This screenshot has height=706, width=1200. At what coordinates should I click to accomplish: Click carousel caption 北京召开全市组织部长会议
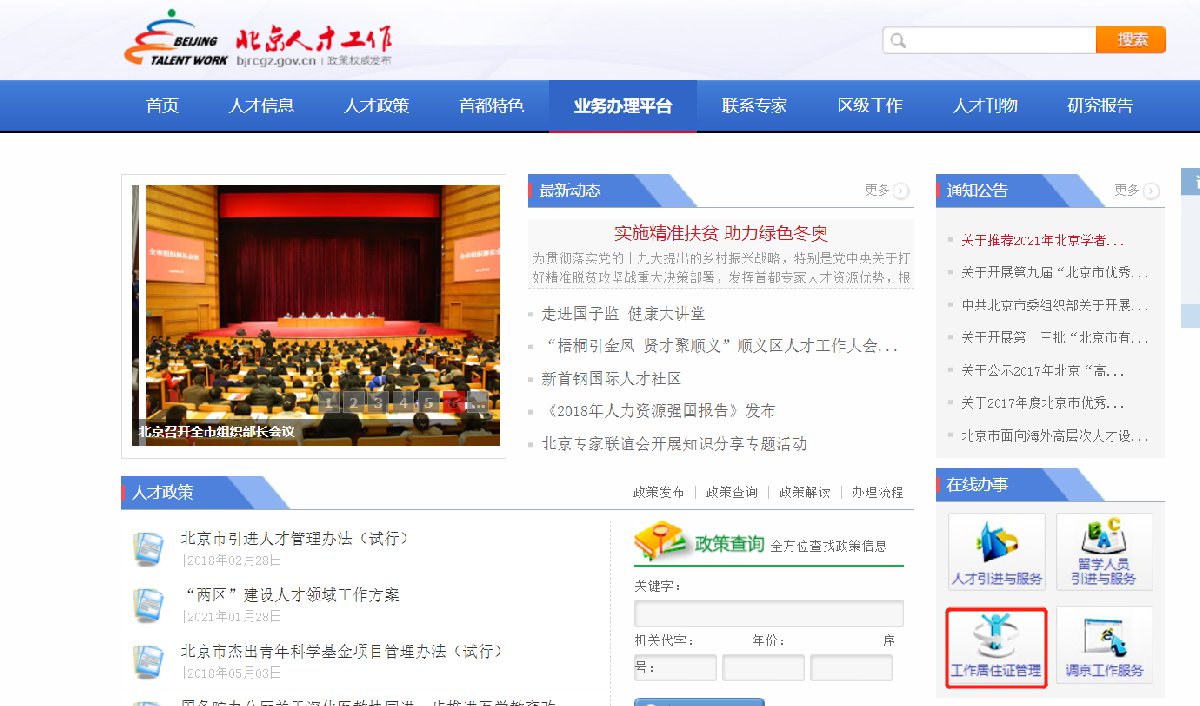click(217, 433)
